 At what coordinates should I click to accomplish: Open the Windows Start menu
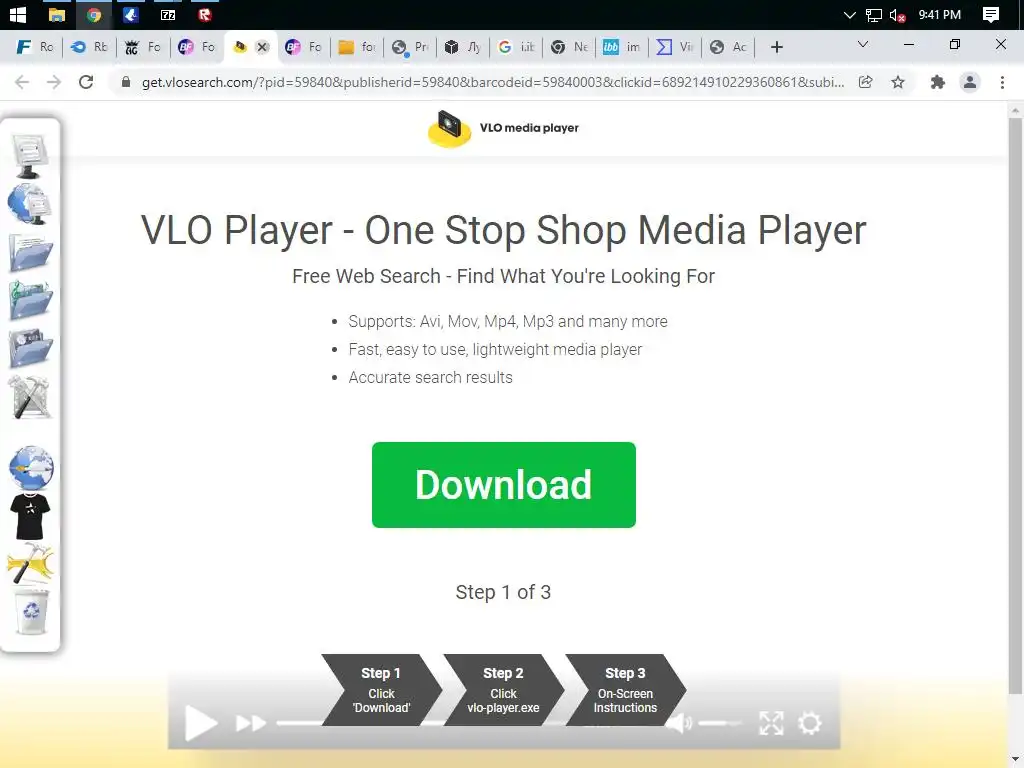[x=18, y=14]
